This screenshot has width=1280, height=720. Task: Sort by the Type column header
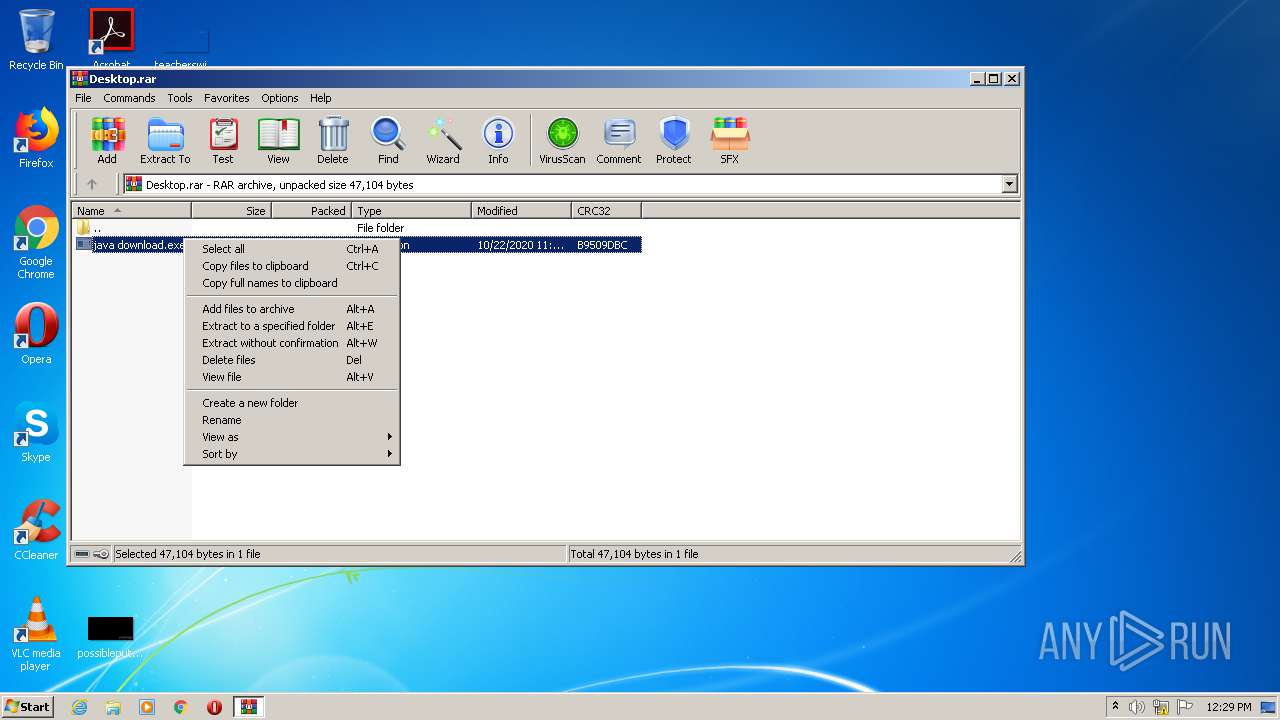[411, 210]
